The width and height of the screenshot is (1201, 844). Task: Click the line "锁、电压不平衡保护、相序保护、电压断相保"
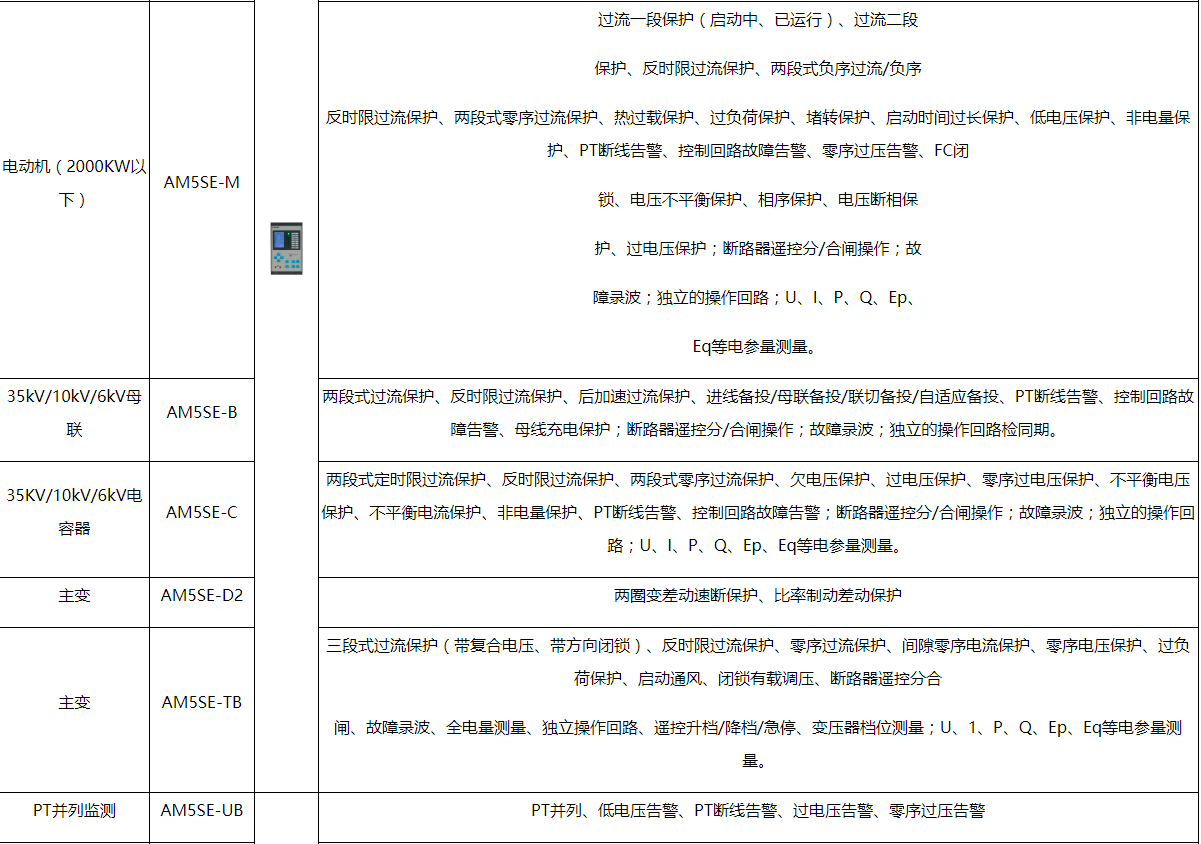click(x=757, y=199)
